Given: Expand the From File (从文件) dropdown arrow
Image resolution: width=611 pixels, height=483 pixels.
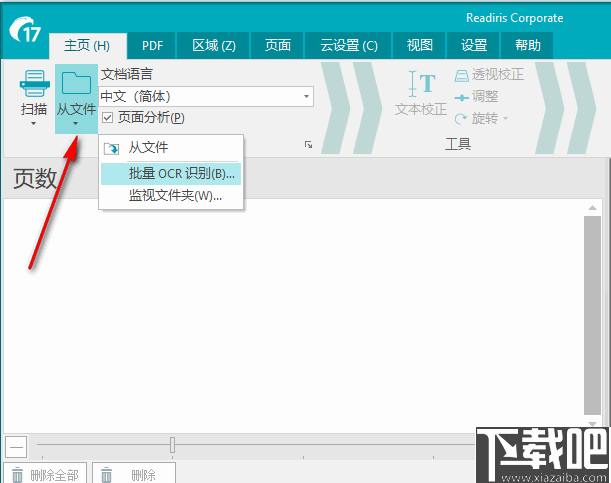Looking at the screenshot, I should (x=76, y=123).
